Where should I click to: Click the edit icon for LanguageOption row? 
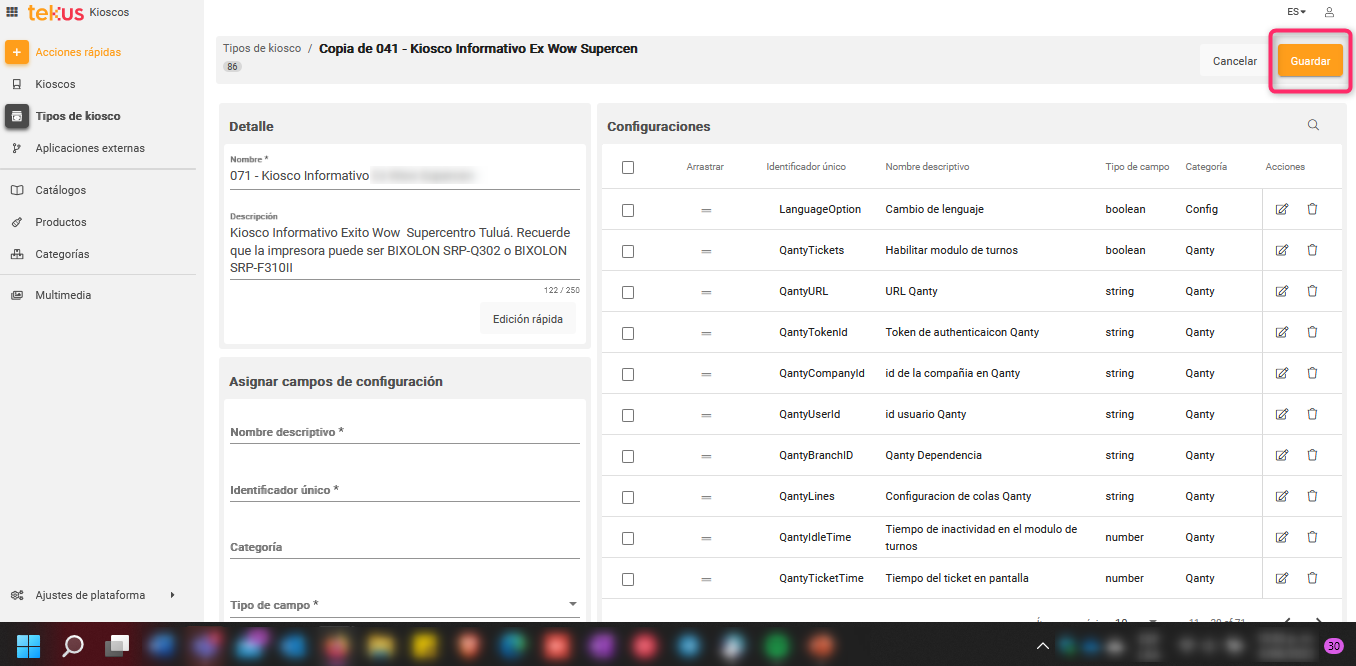pyautogui.click(x=1282, y=210)
